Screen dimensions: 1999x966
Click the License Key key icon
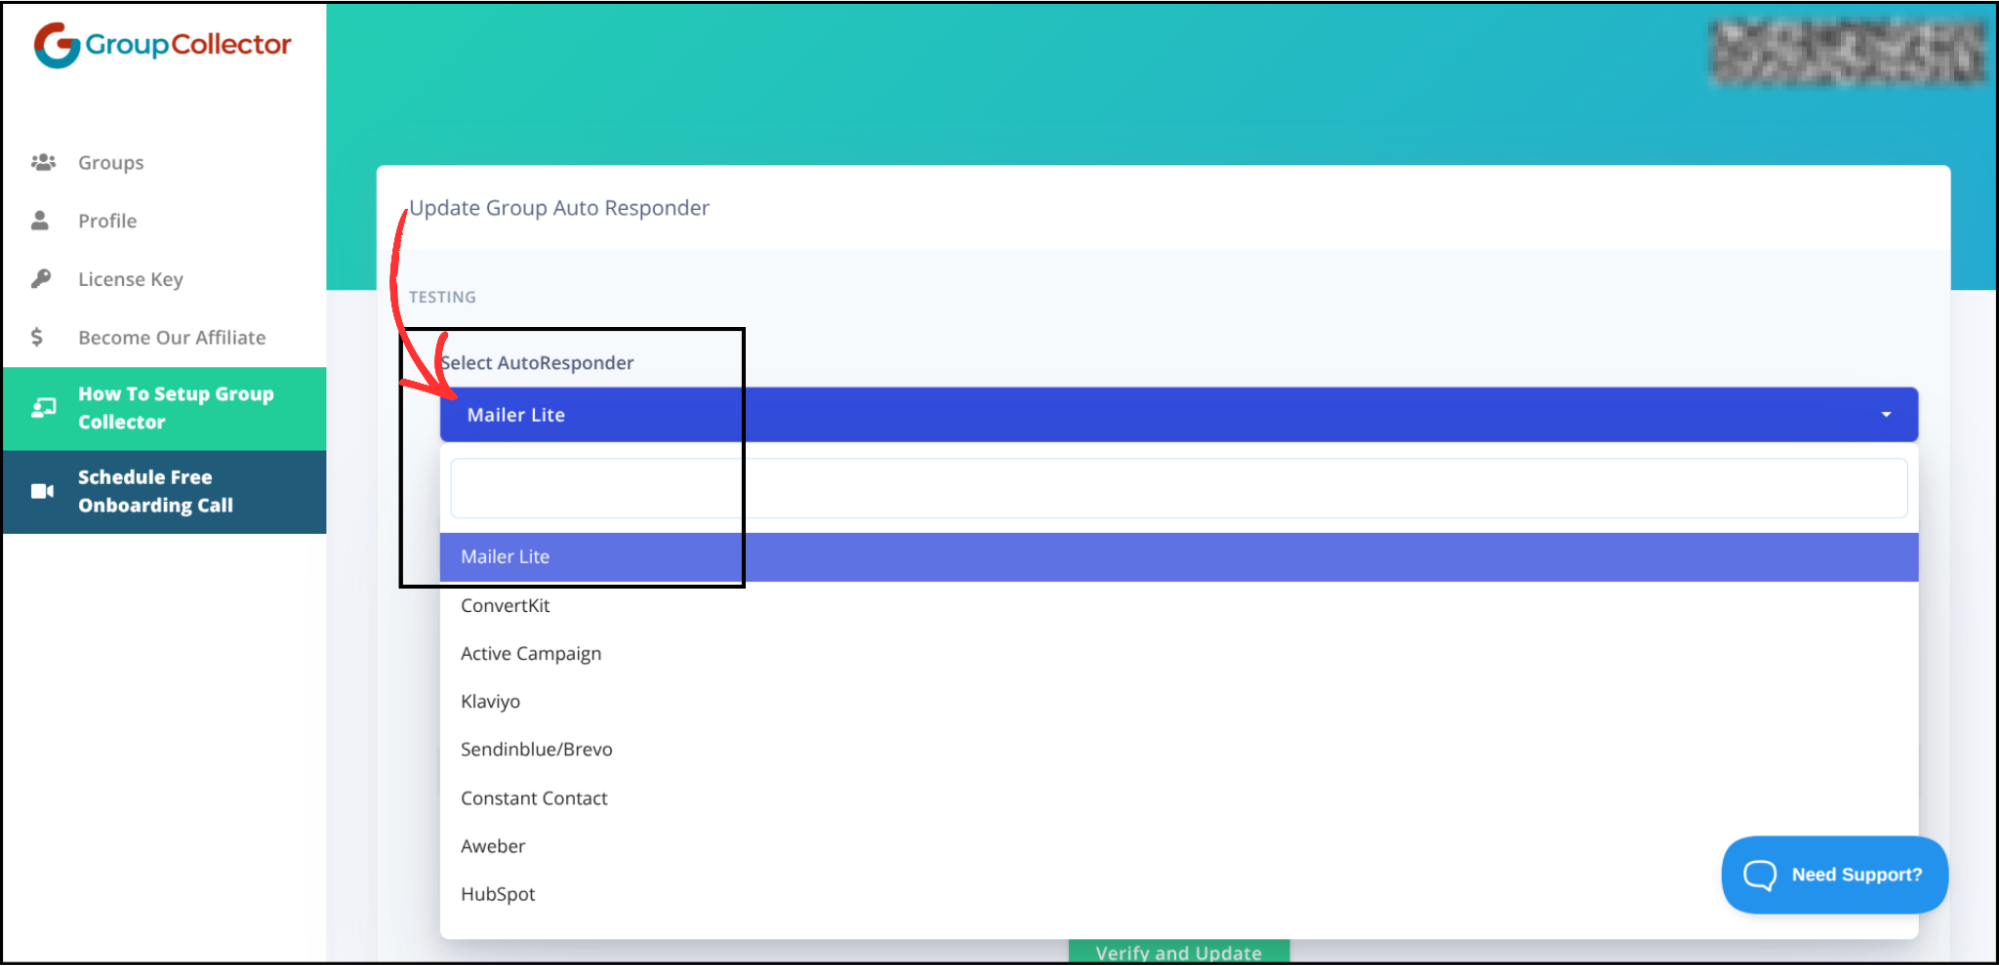(40, 278)
